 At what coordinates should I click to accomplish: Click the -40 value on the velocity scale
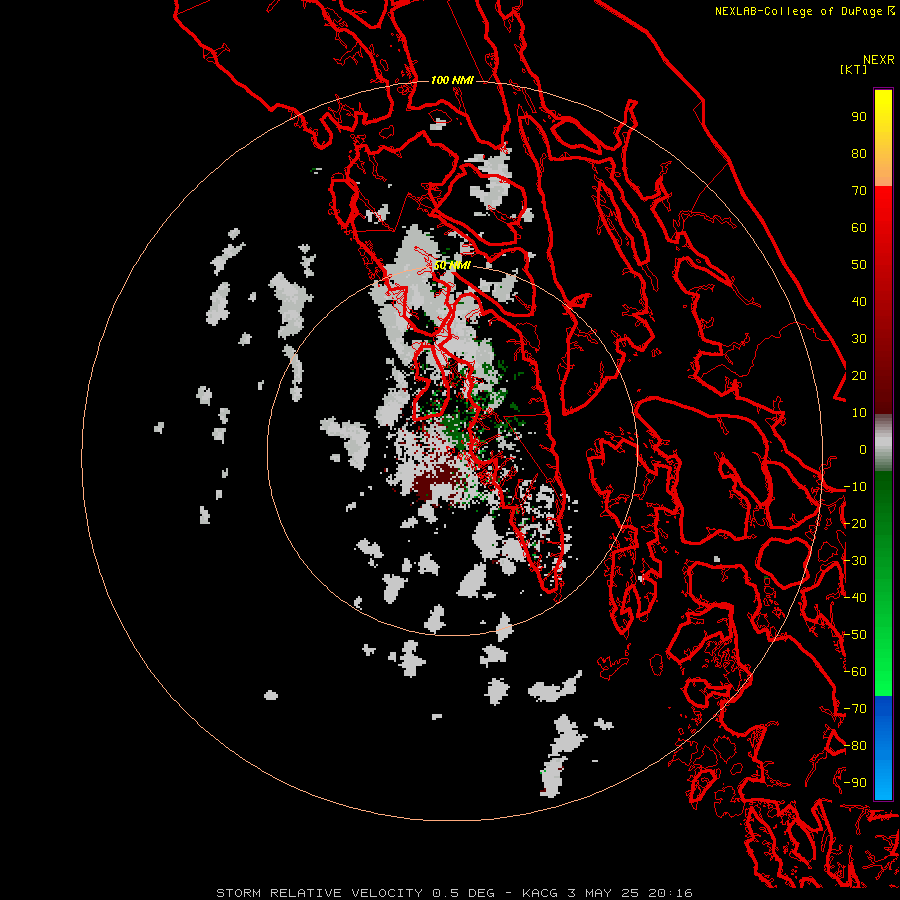tap(855, 598)
